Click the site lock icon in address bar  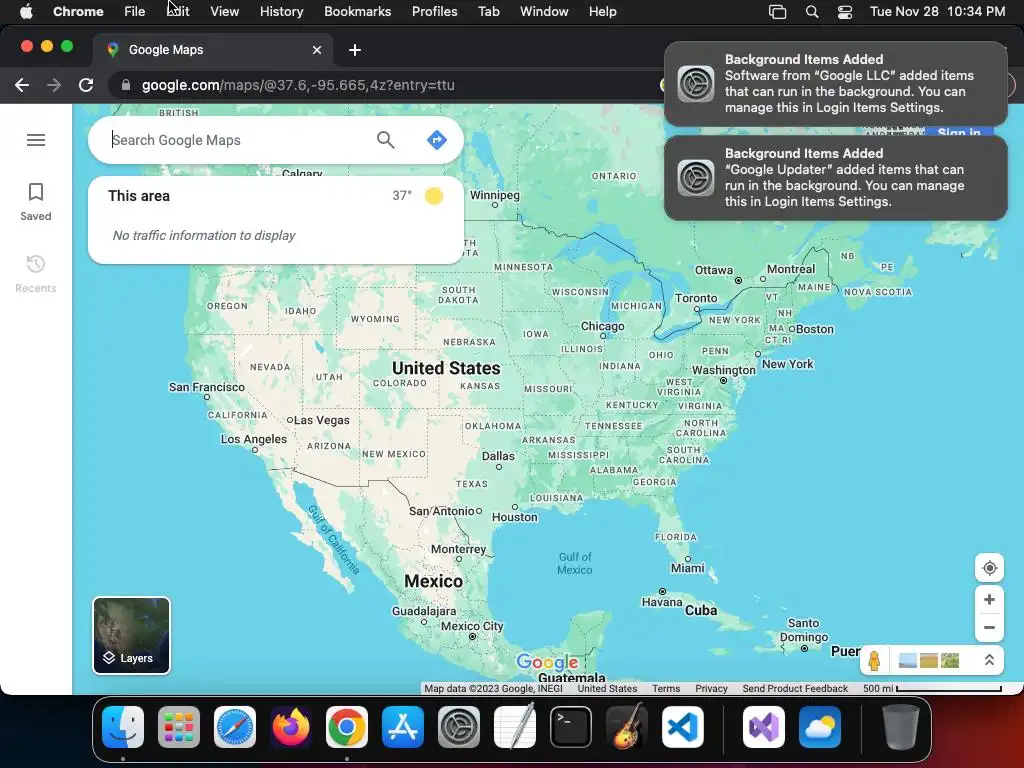(126, 85)
